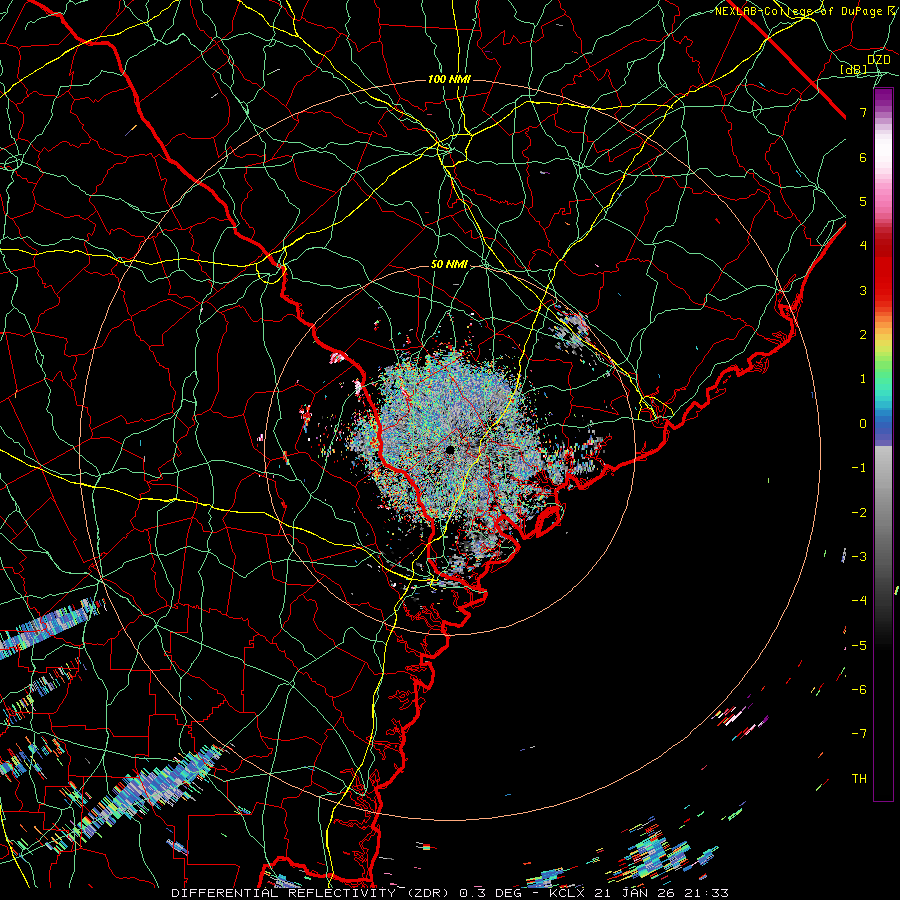
Task: Click the "[dB]" units label
Action: (x=854, y=69)
